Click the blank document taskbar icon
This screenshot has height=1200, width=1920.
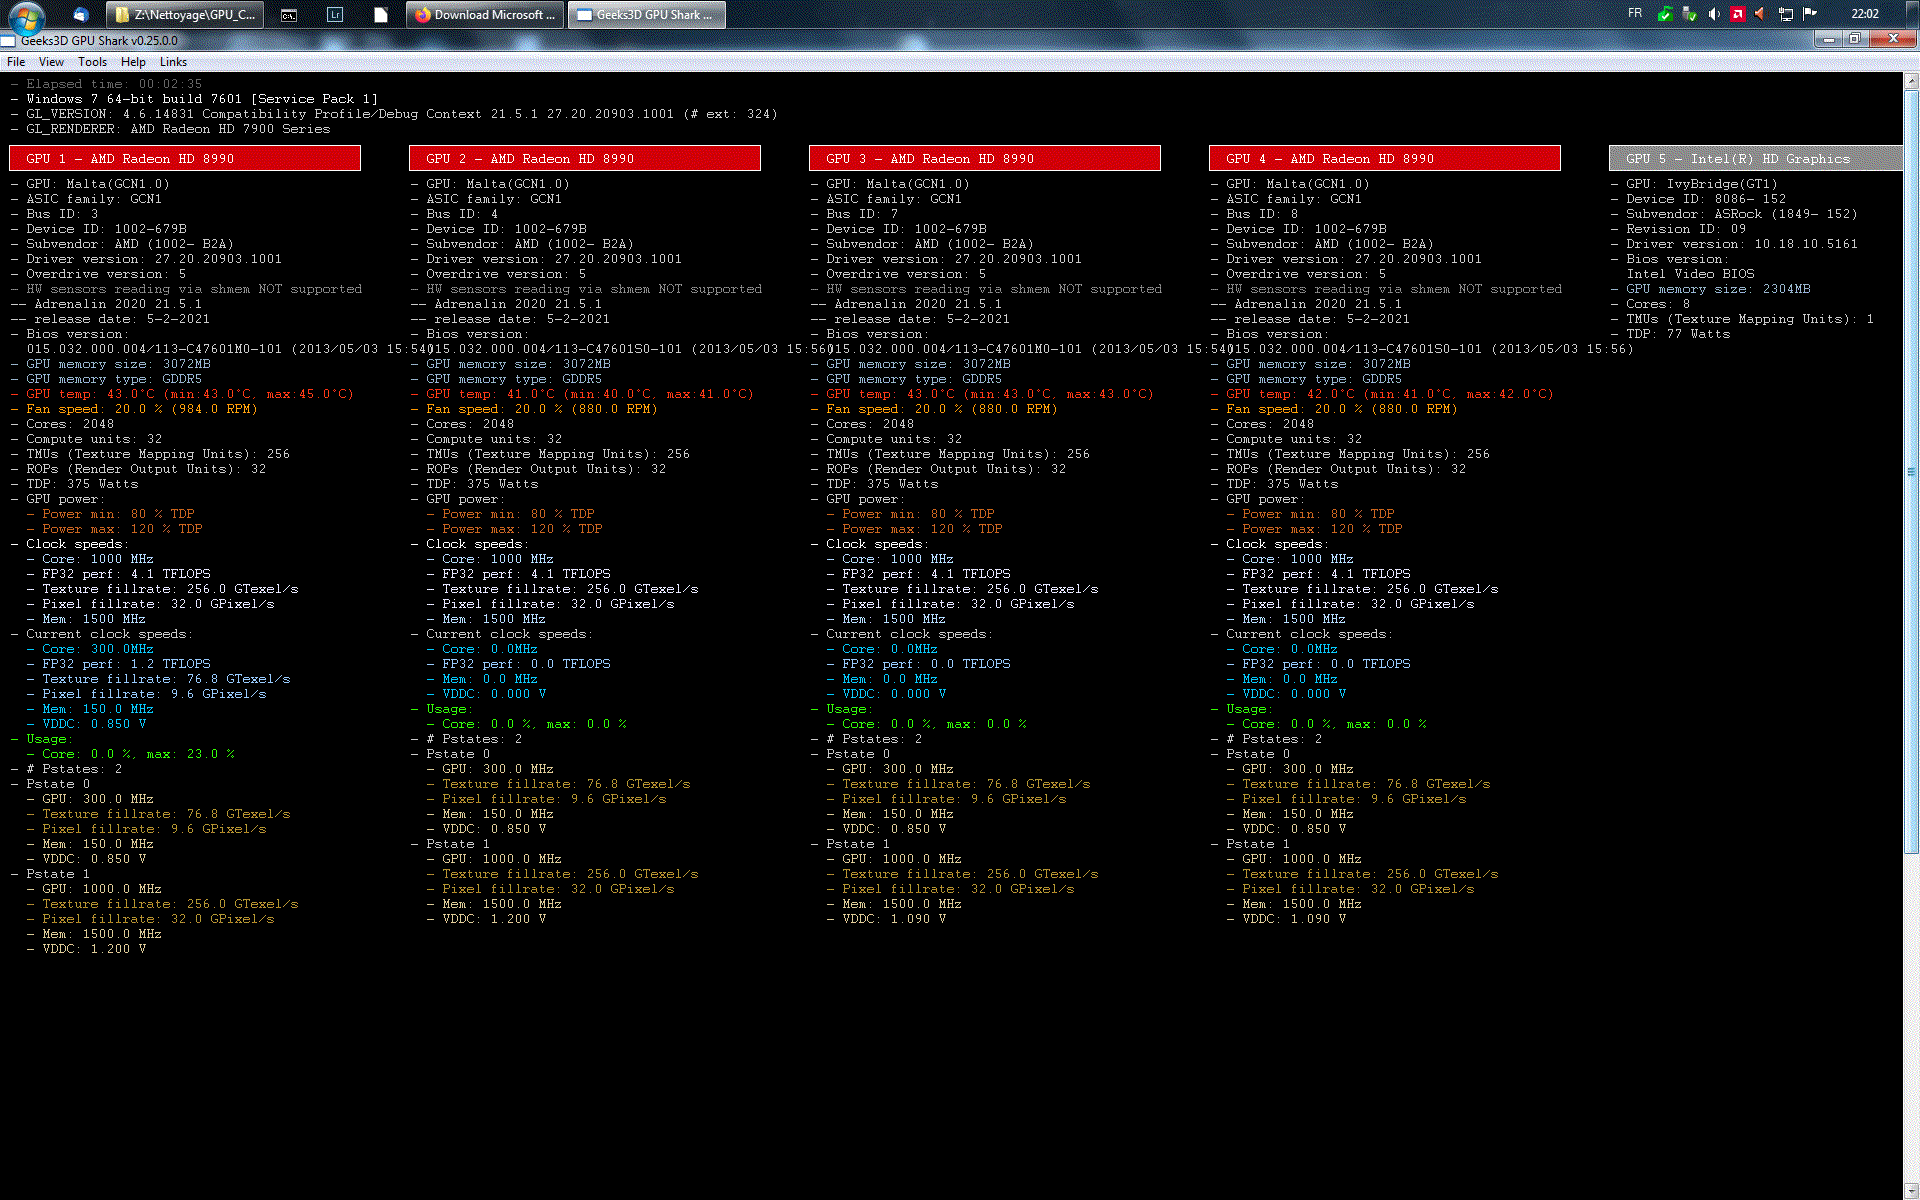tap(380, 15)
